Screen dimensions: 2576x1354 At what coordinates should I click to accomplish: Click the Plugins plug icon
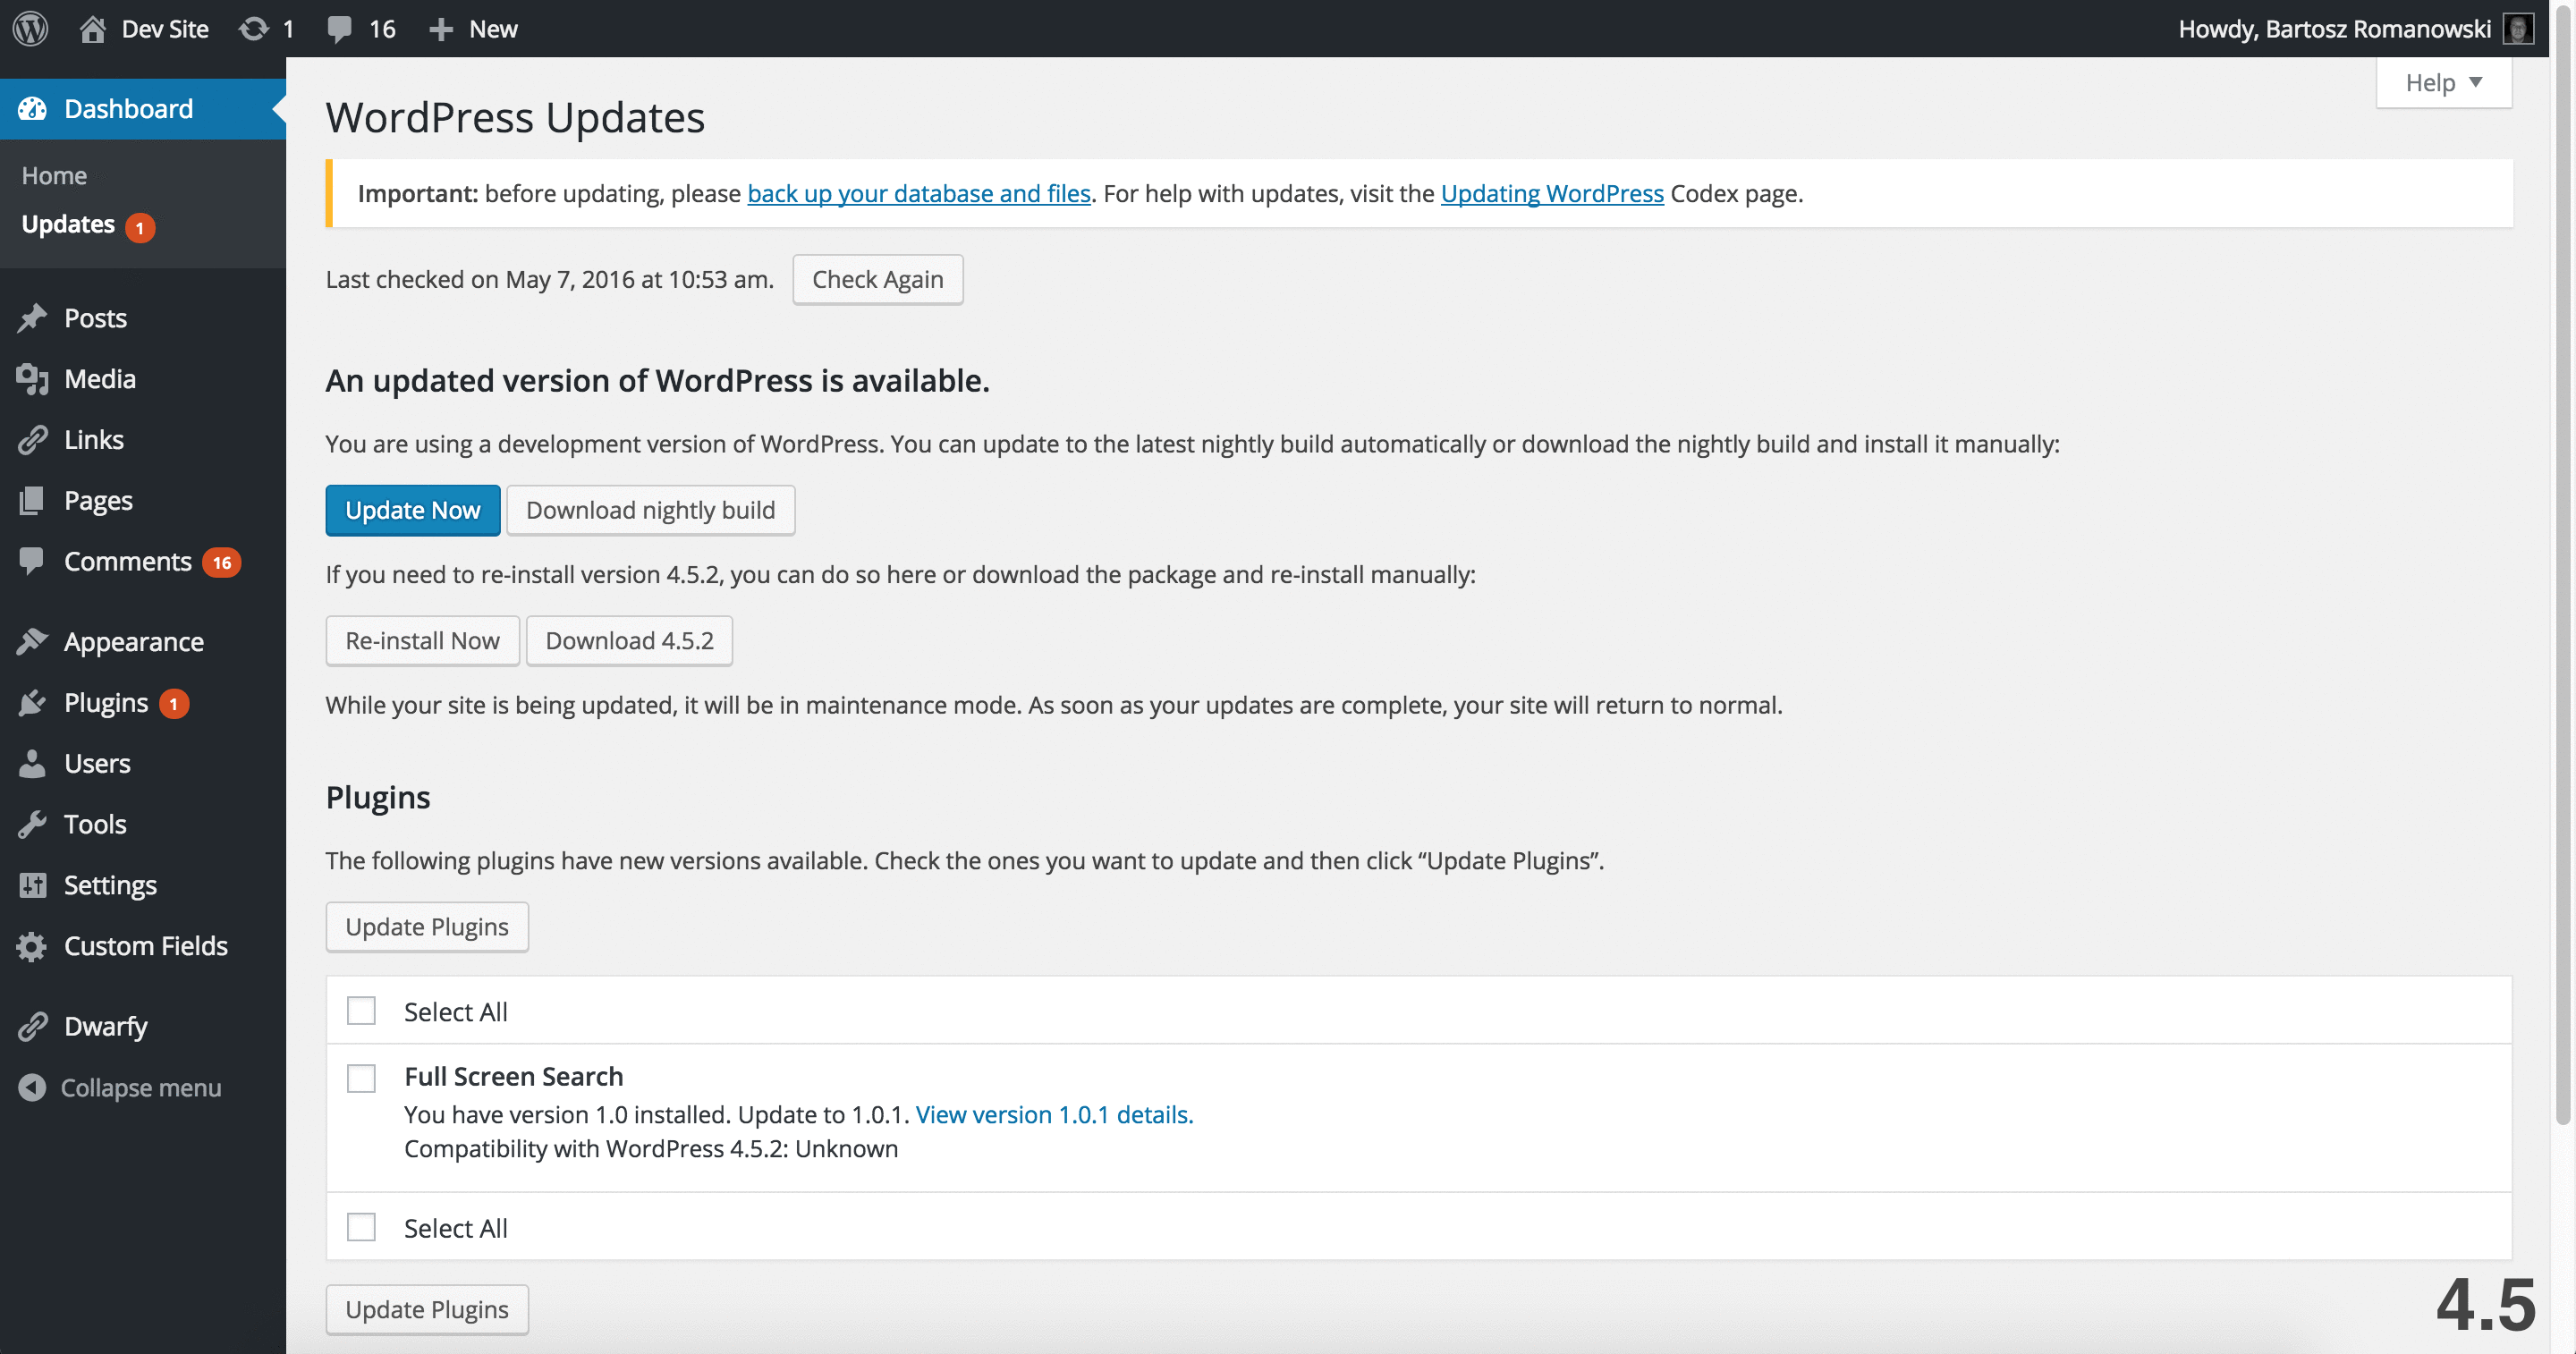click(x=32, y=702)
